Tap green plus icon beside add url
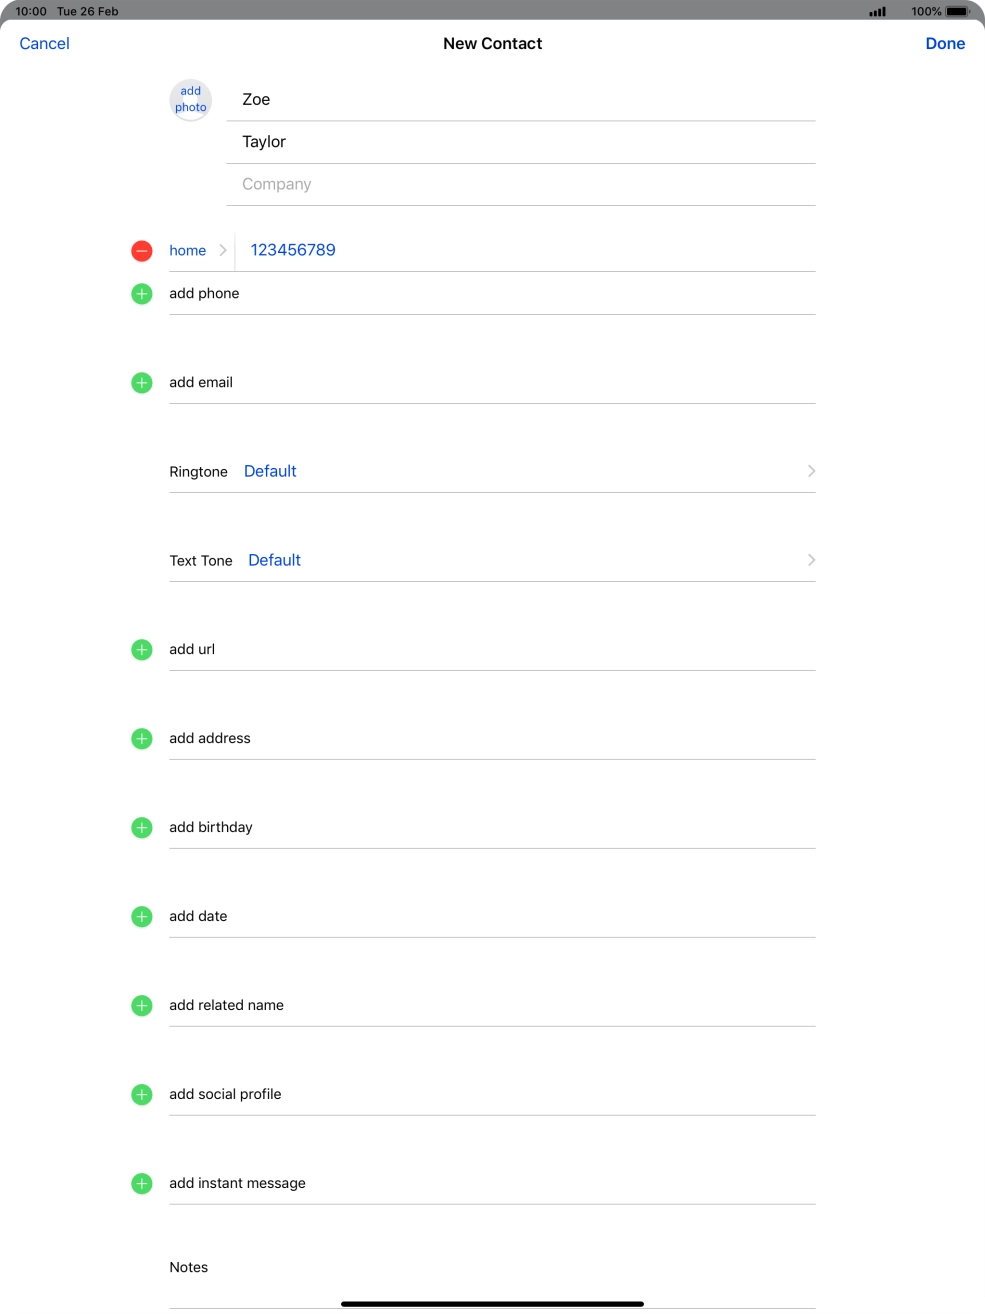The width and height of the screenshot is (985, 1314). (x=142, y=650)
